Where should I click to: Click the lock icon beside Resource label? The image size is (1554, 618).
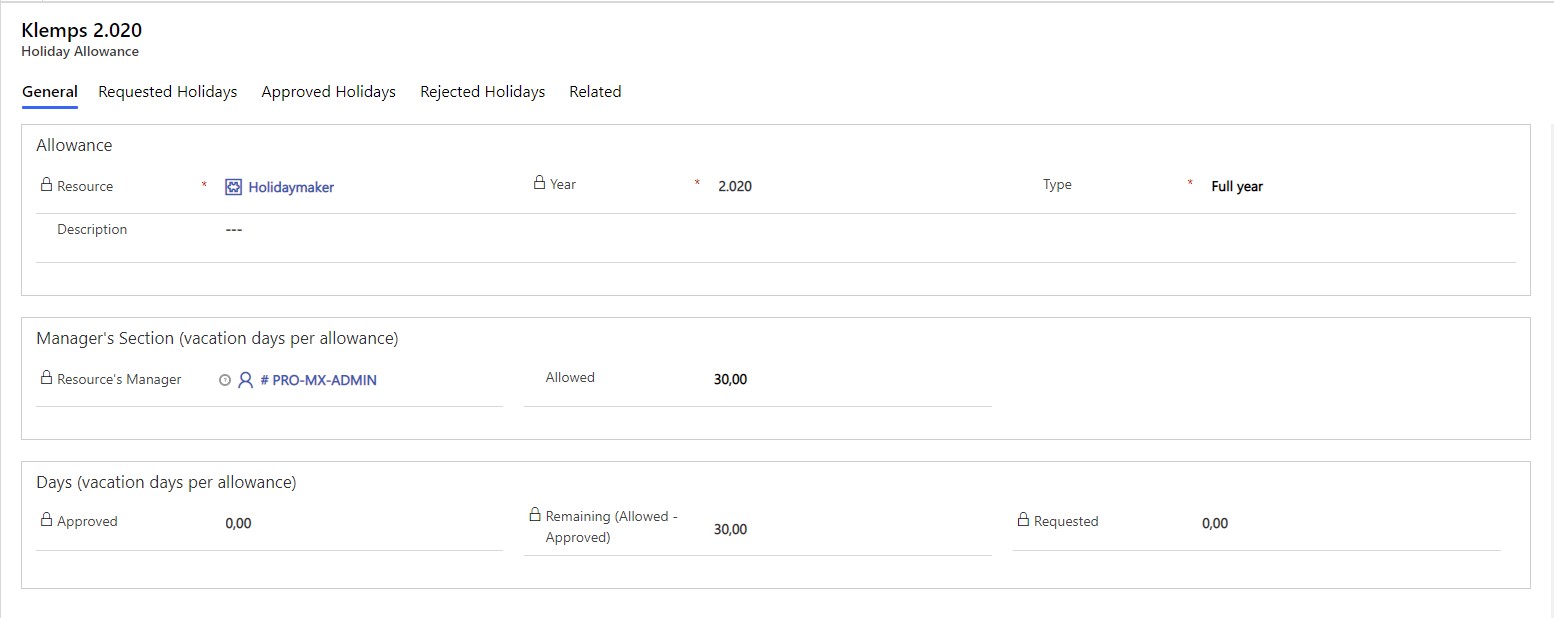click(x=46, y=185)
